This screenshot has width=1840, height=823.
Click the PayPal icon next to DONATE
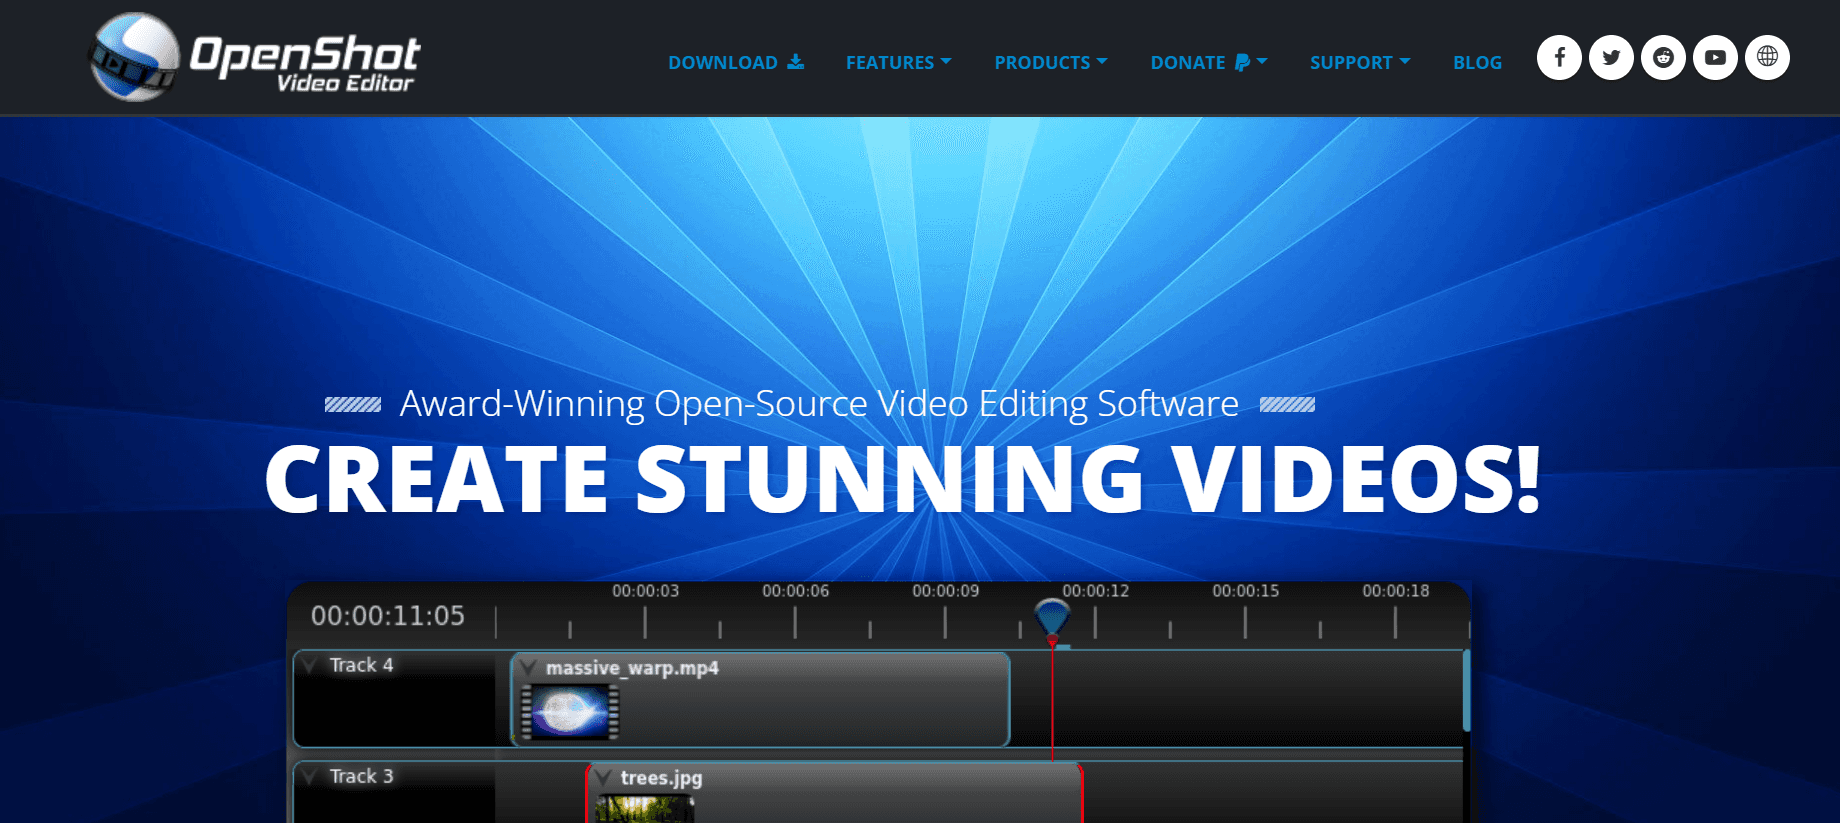click(x=1242, y=63)
